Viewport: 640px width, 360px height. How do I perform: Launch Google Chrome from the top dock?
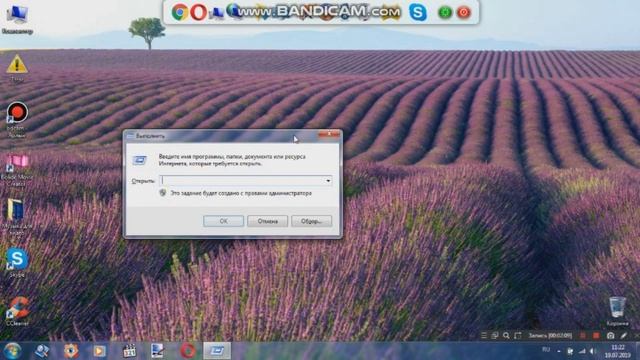point(180,12)
